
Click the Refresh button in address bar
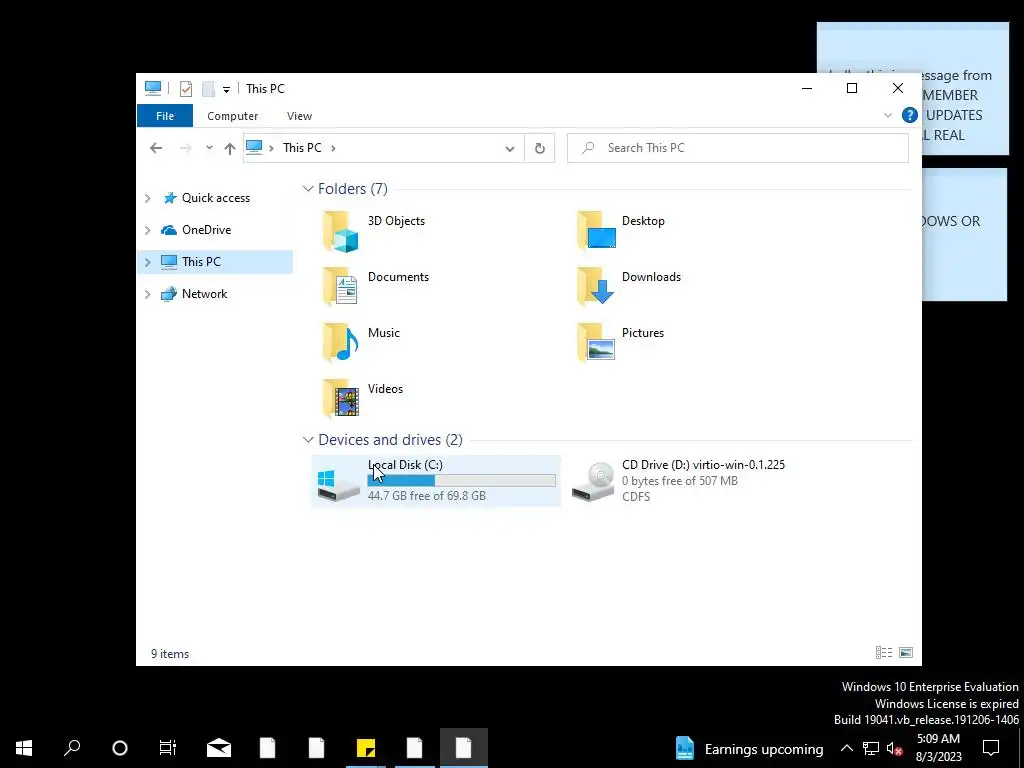point(539,148)
